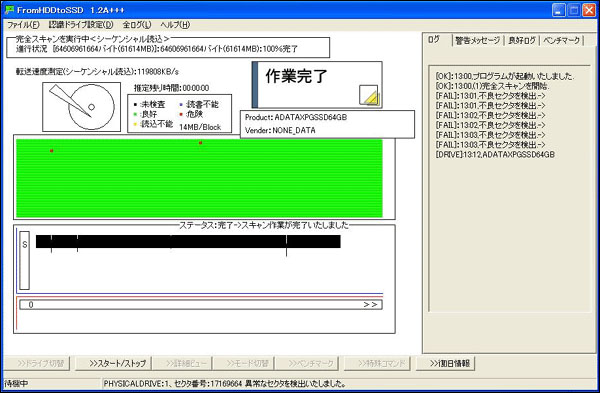This screenshot has height=393, width=600.
Task: Click the yellow 読込不能 legend marker
Action: (x=135, y=124)
